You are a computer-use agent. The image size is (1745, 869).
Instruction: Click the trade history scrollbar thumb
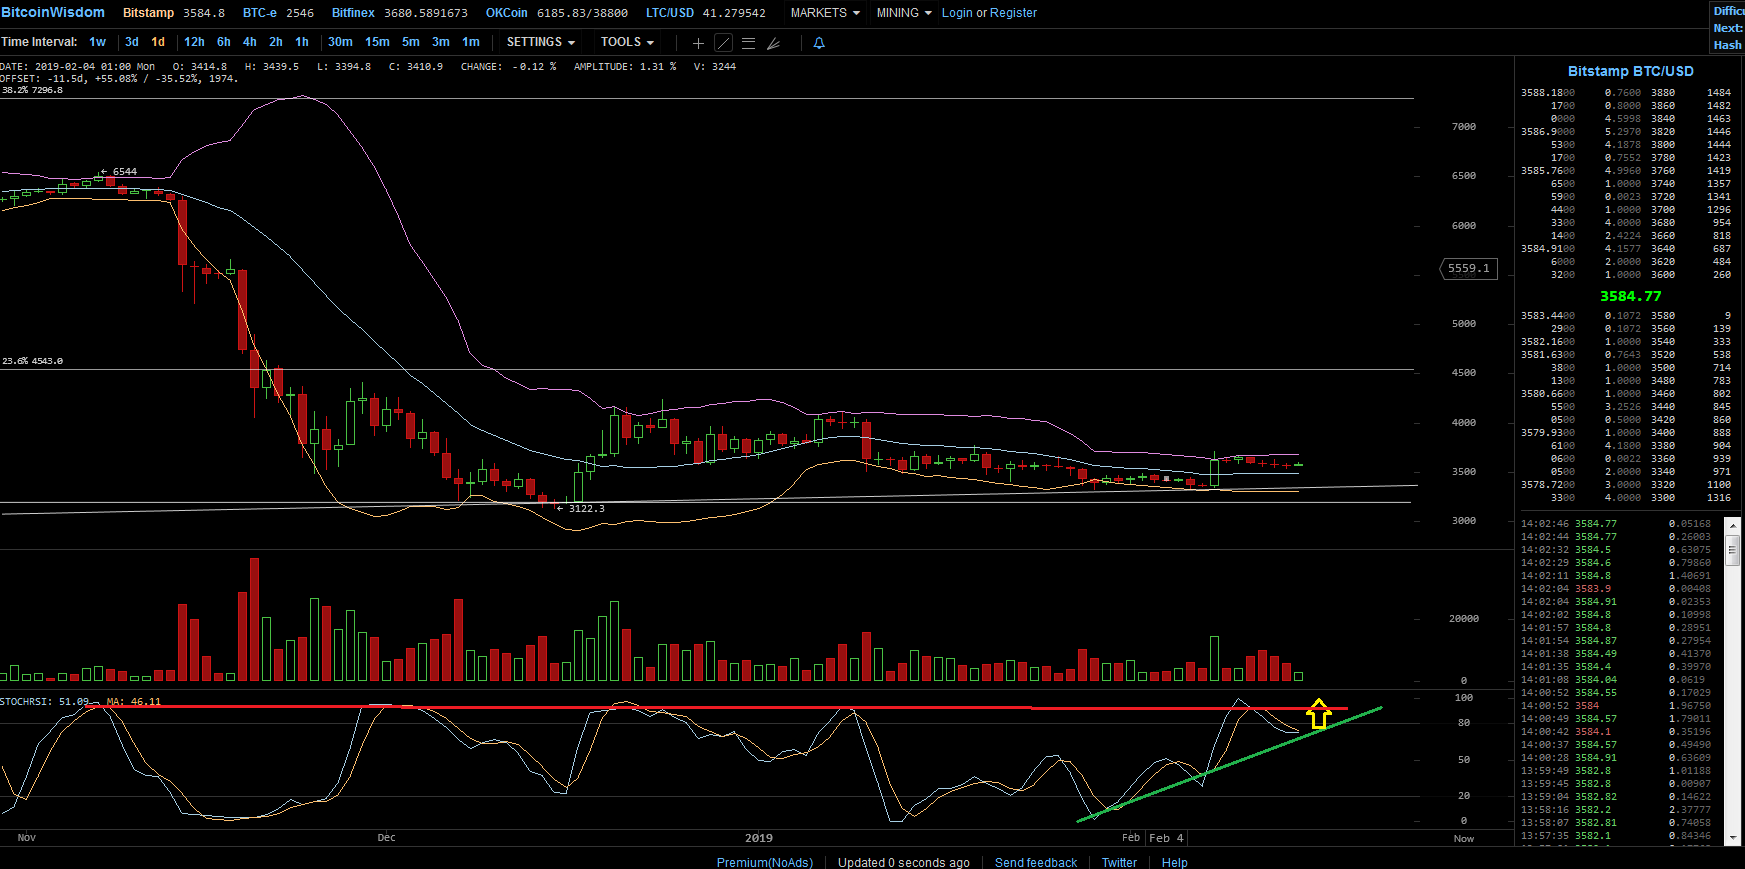pos(1733,550)
